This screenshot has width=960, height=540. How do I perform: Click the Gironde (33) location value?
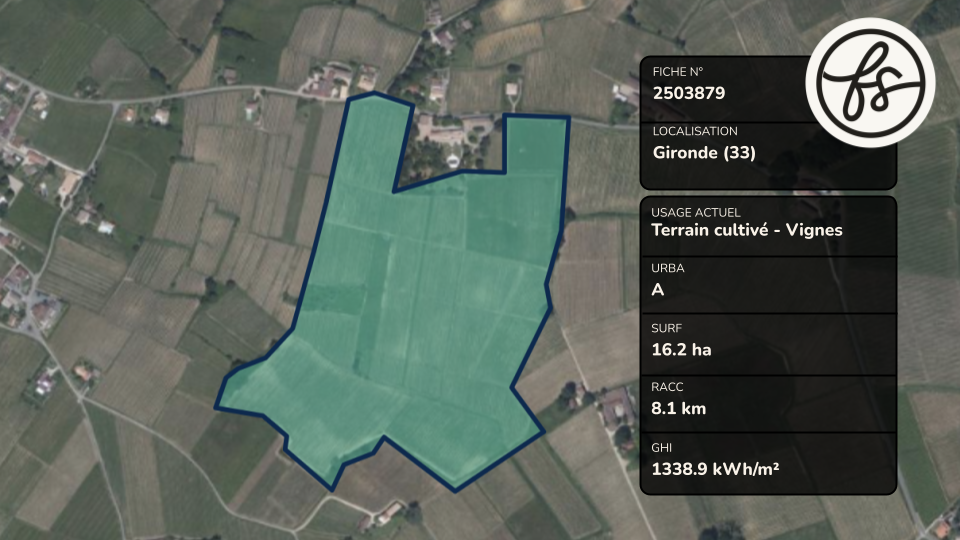click(x=704, y=152)
